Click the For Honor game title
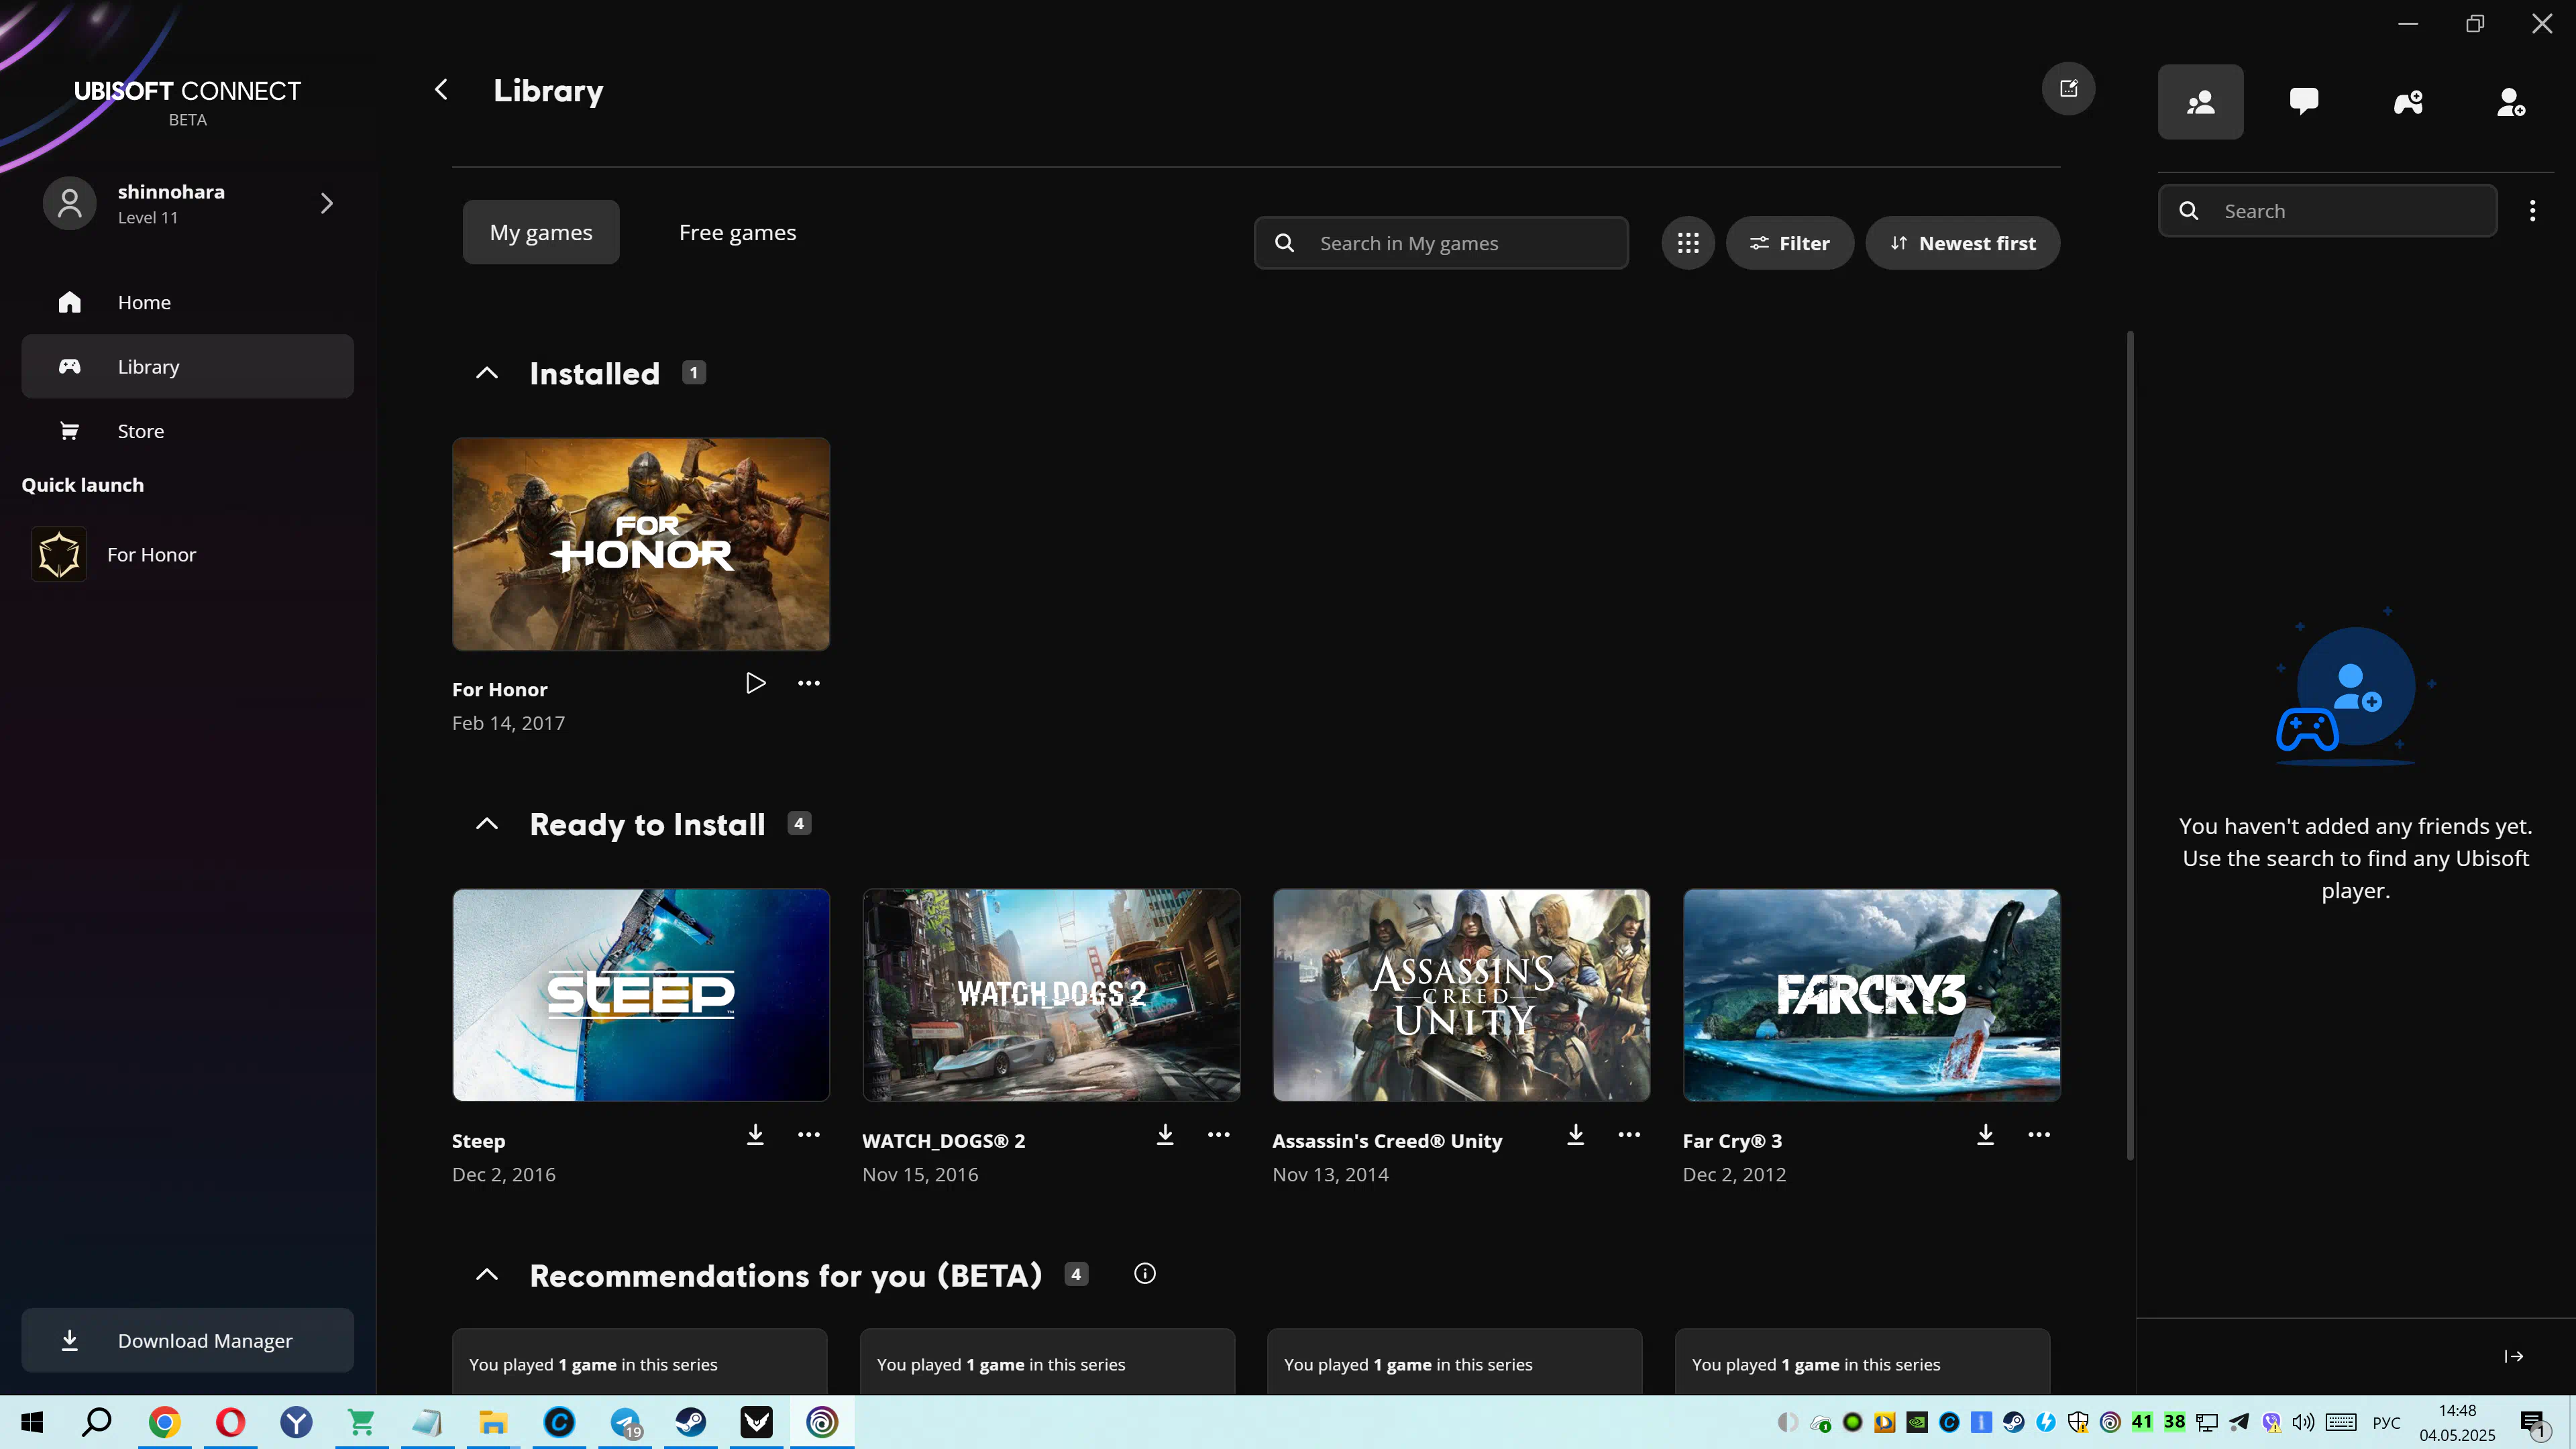Image resolution: width=2576 pixels, height=1449 pixels. (x=500, y=689)
